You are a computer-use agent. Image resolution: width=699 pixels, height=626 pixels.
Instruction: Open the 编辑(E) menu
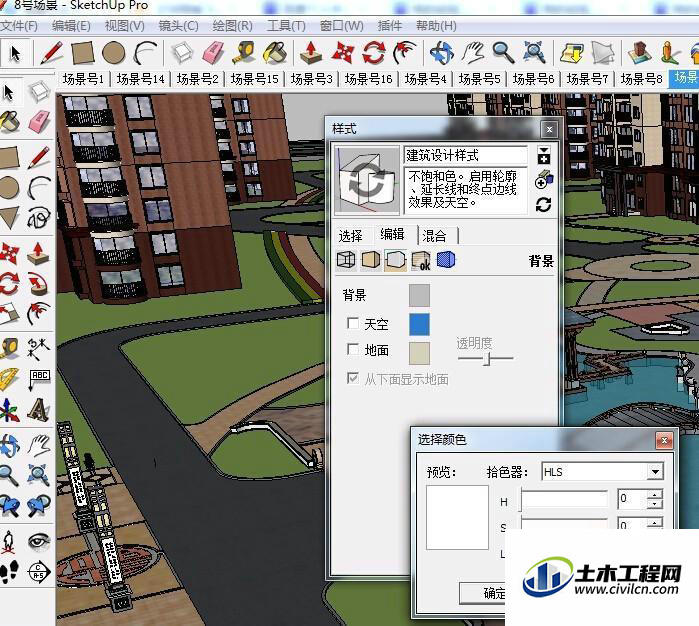point(71,26)
